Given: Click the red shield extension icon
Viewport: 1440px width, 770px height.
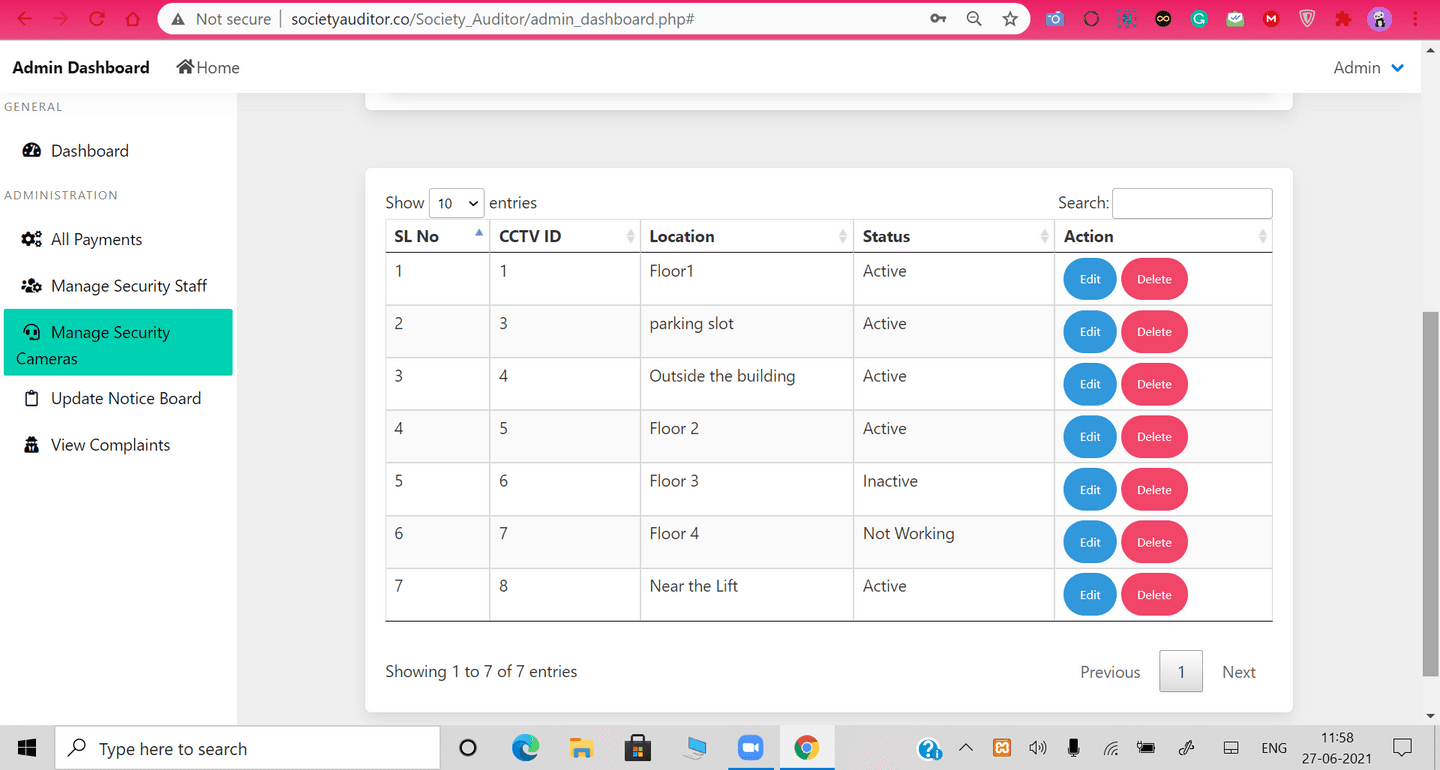Looking at the screenshot, I should [x=1307, y=19].
